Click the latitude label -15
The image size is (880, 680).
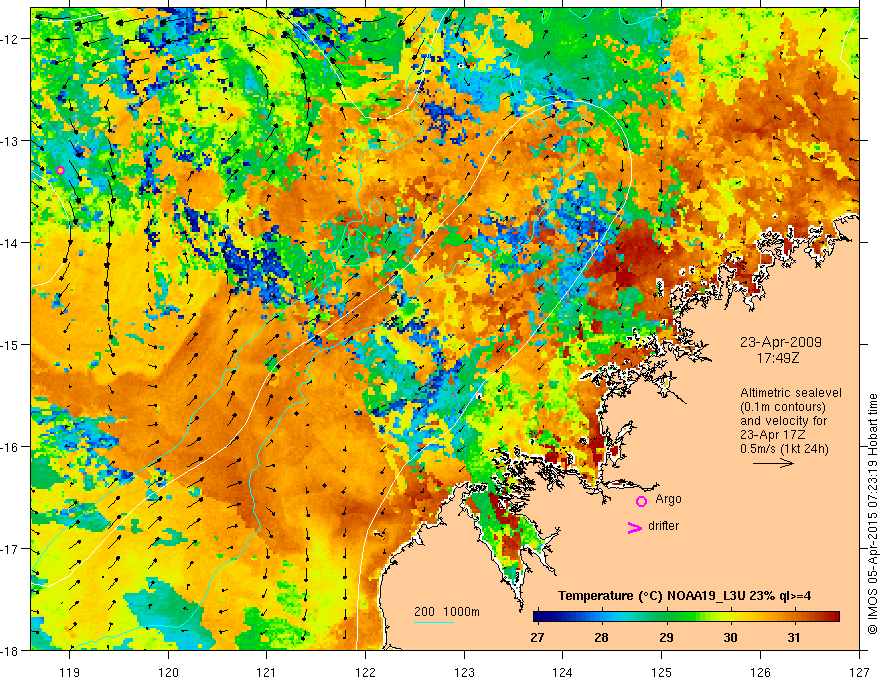click(x=11, y=344)
